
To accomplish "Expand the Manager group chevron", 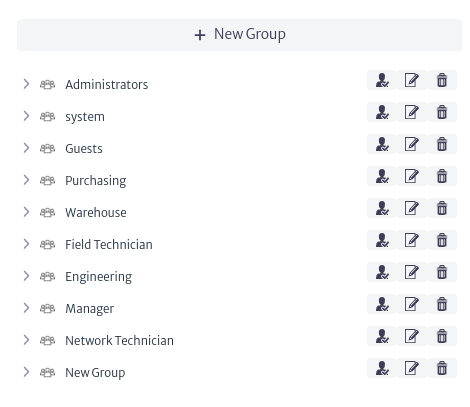I will tap(26, 308).
